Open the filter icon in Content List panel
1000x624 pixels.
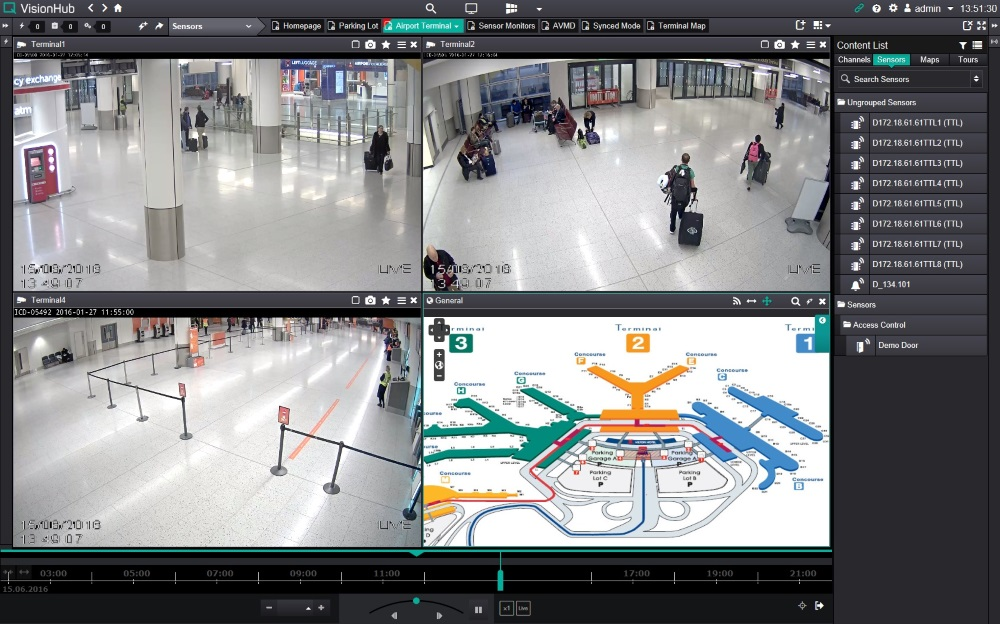click(962, 44)
